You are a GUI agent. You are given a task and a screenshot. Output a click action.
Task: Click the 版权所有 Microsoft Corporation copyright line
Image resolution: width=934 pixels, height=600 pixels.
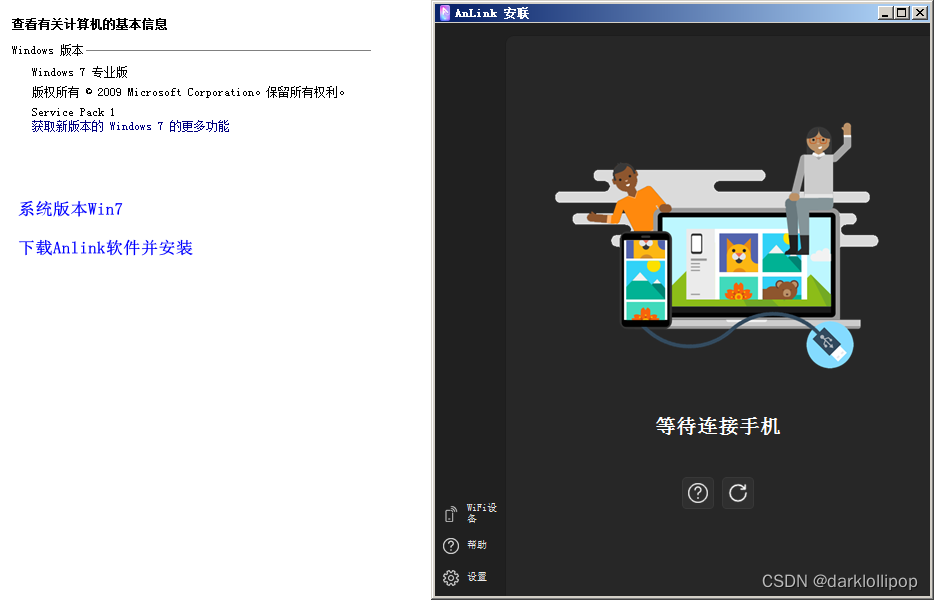[188, 92]
